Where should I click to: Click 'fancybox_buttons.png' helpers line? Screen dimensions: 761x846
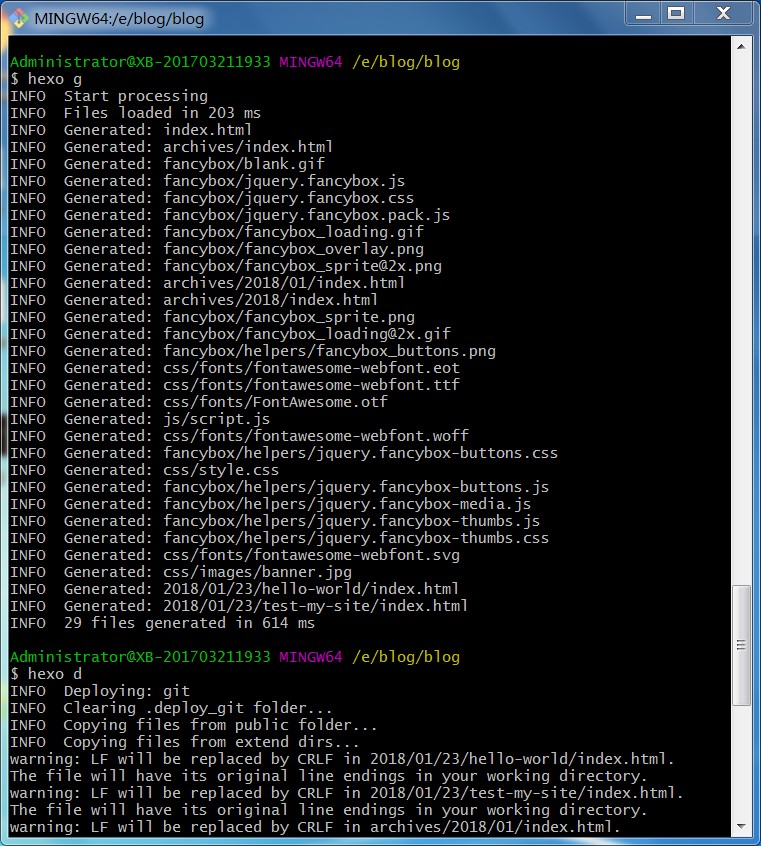coord(253,351)
